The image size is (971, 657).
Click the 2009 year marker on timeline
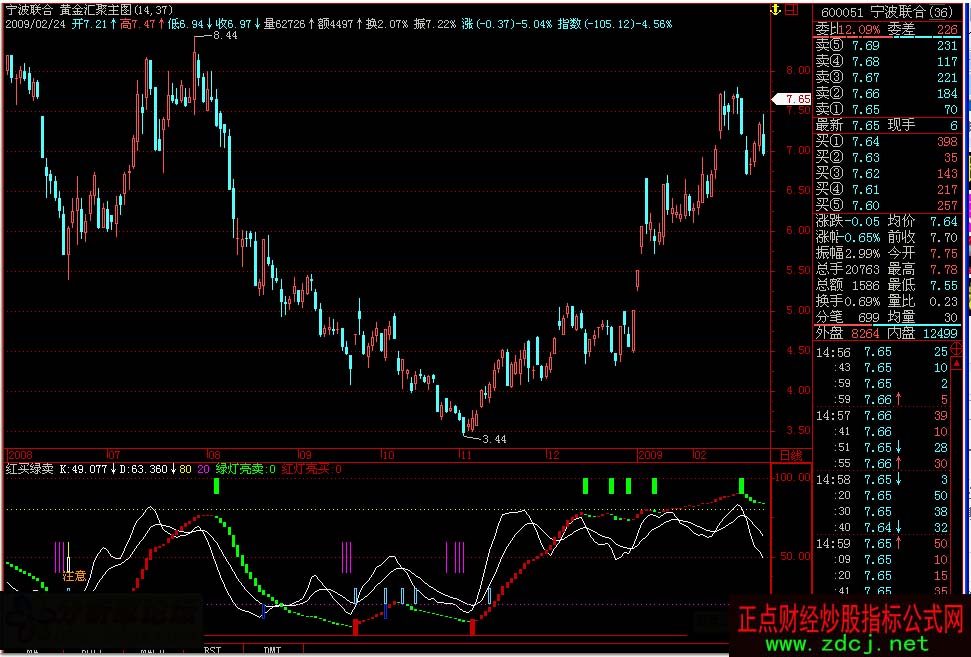click(651, 454)
